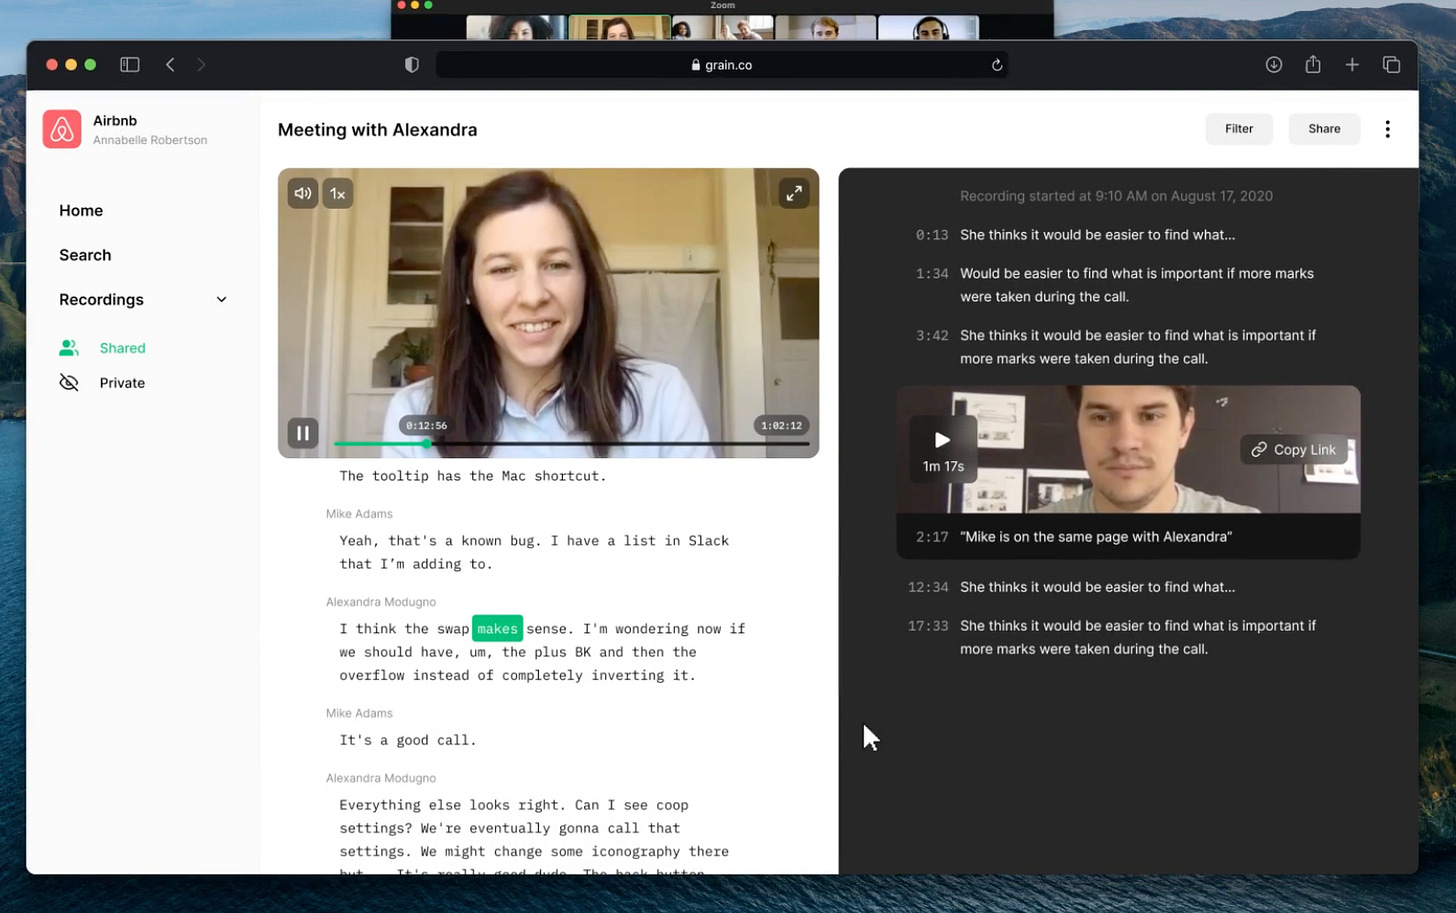The width and height of the screenshot is (1456, 913).
Task: Go back with Safari back arrow
Action: coord(170,64)
